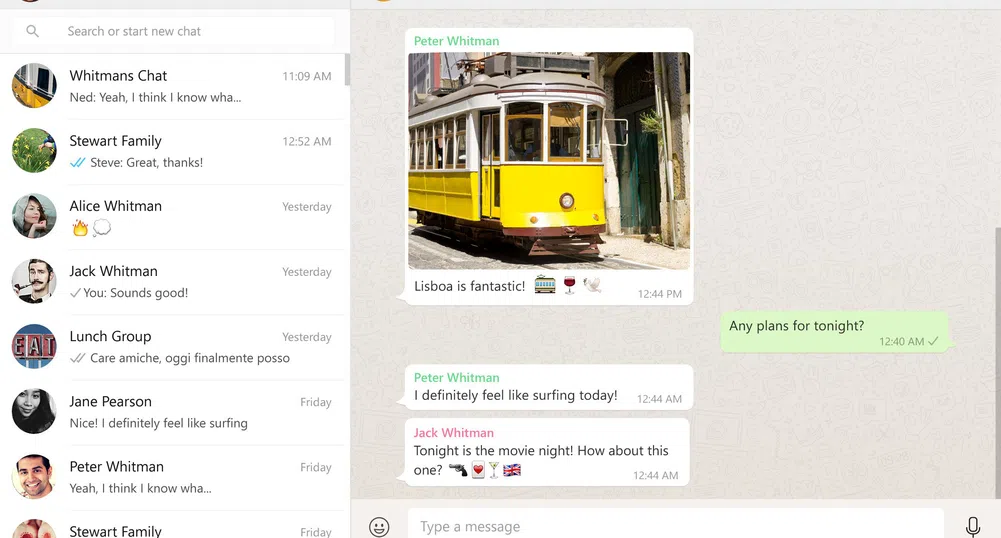Click the cocktail glass emoji in movie message
The height and width of the screenshot is (538, 1001).
(494, 470)
